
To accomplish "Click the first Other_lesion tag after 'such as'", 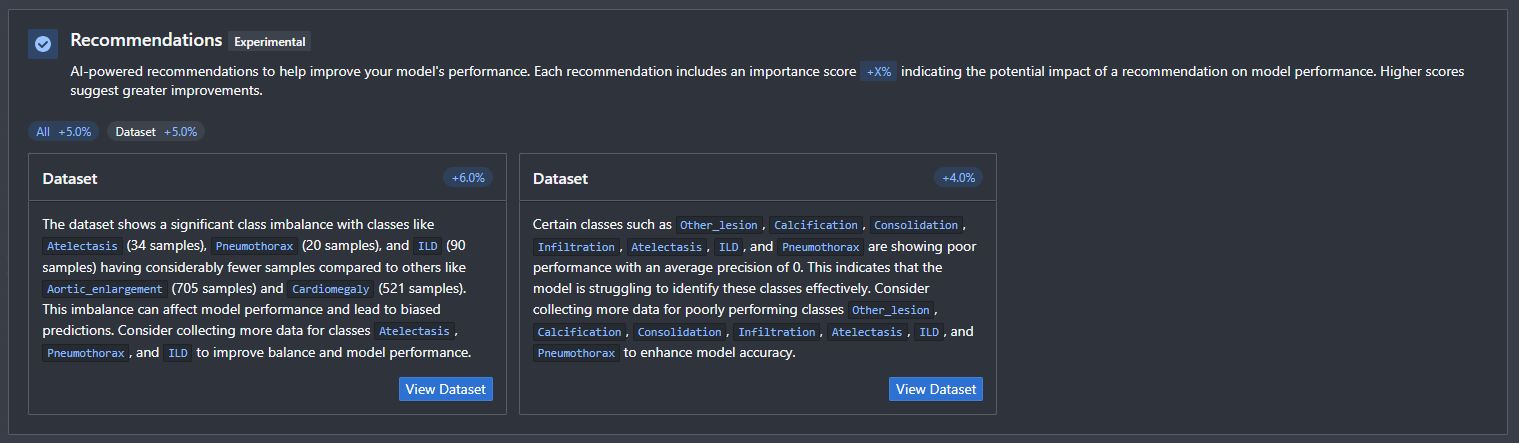I will tap(719, 225).
